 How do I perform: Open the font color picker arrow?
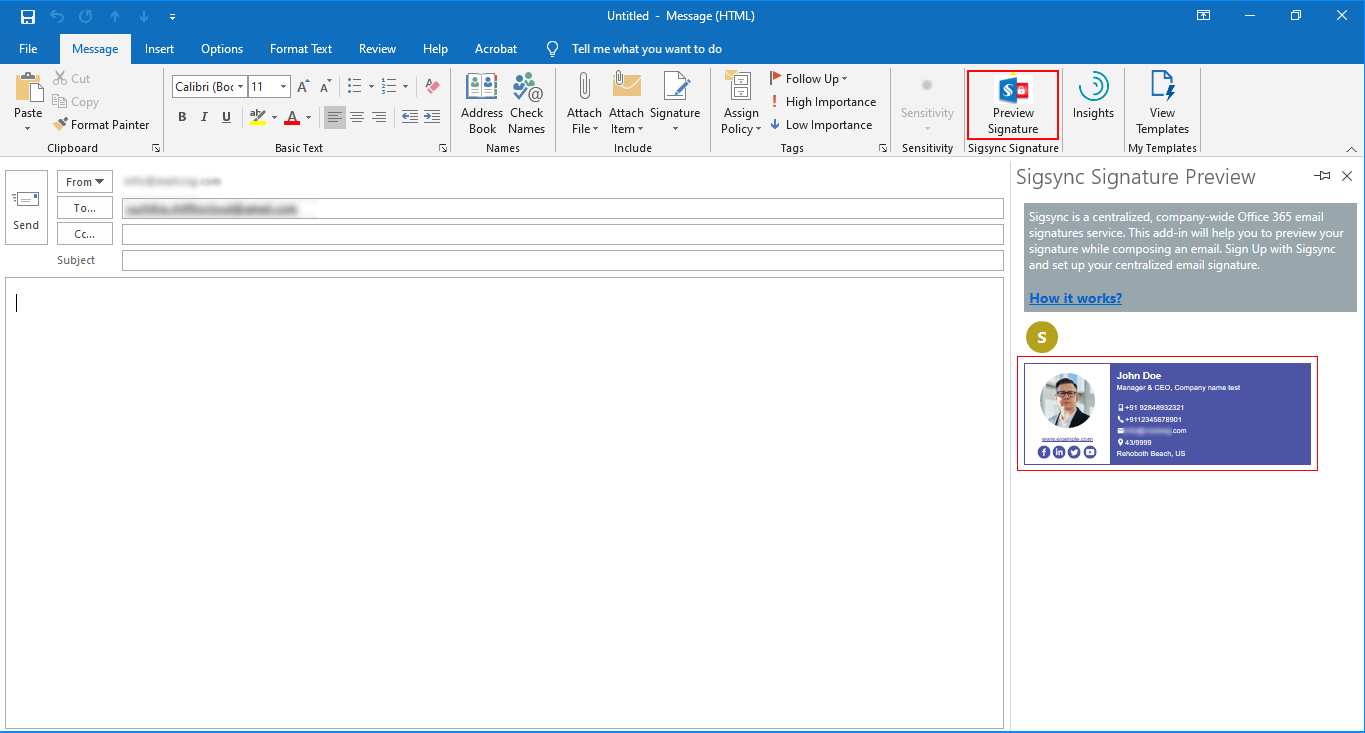(x=308, y=118)
